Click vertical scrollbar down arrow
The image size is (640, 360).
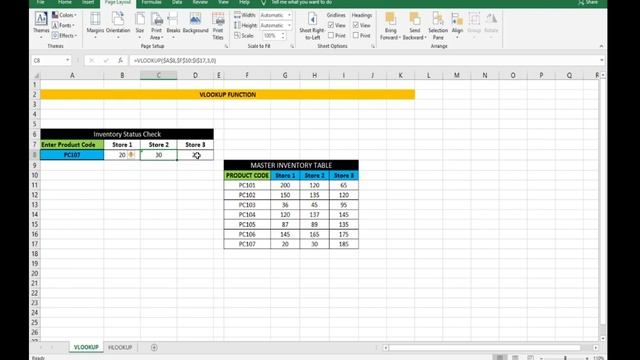point(603,338)
